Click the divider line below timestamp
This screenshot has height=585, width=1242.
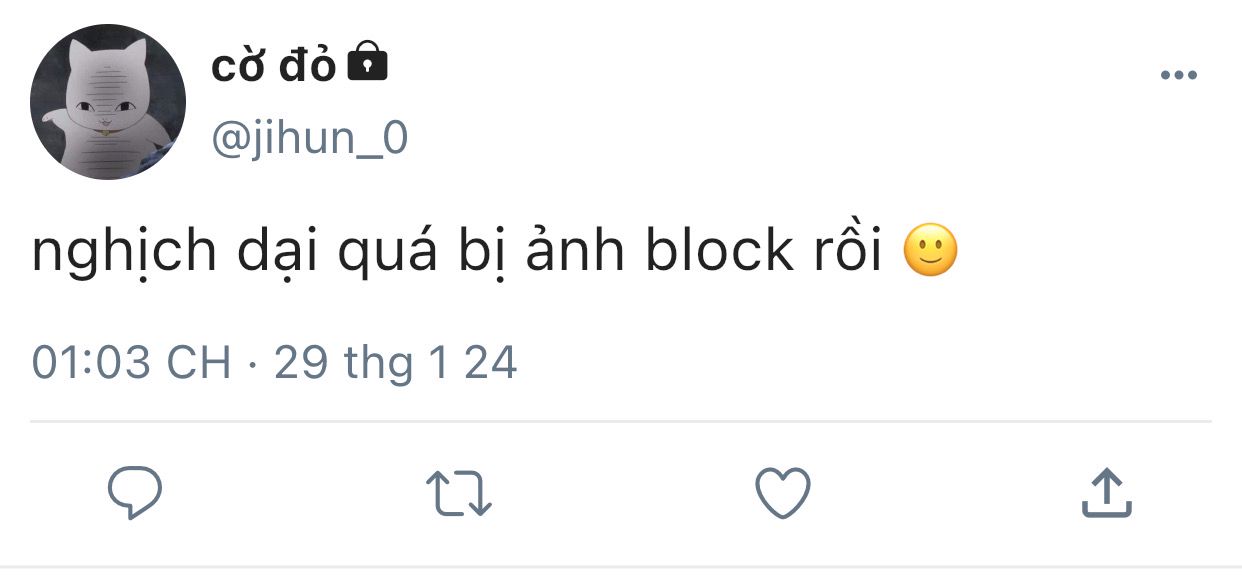[620, 421]
